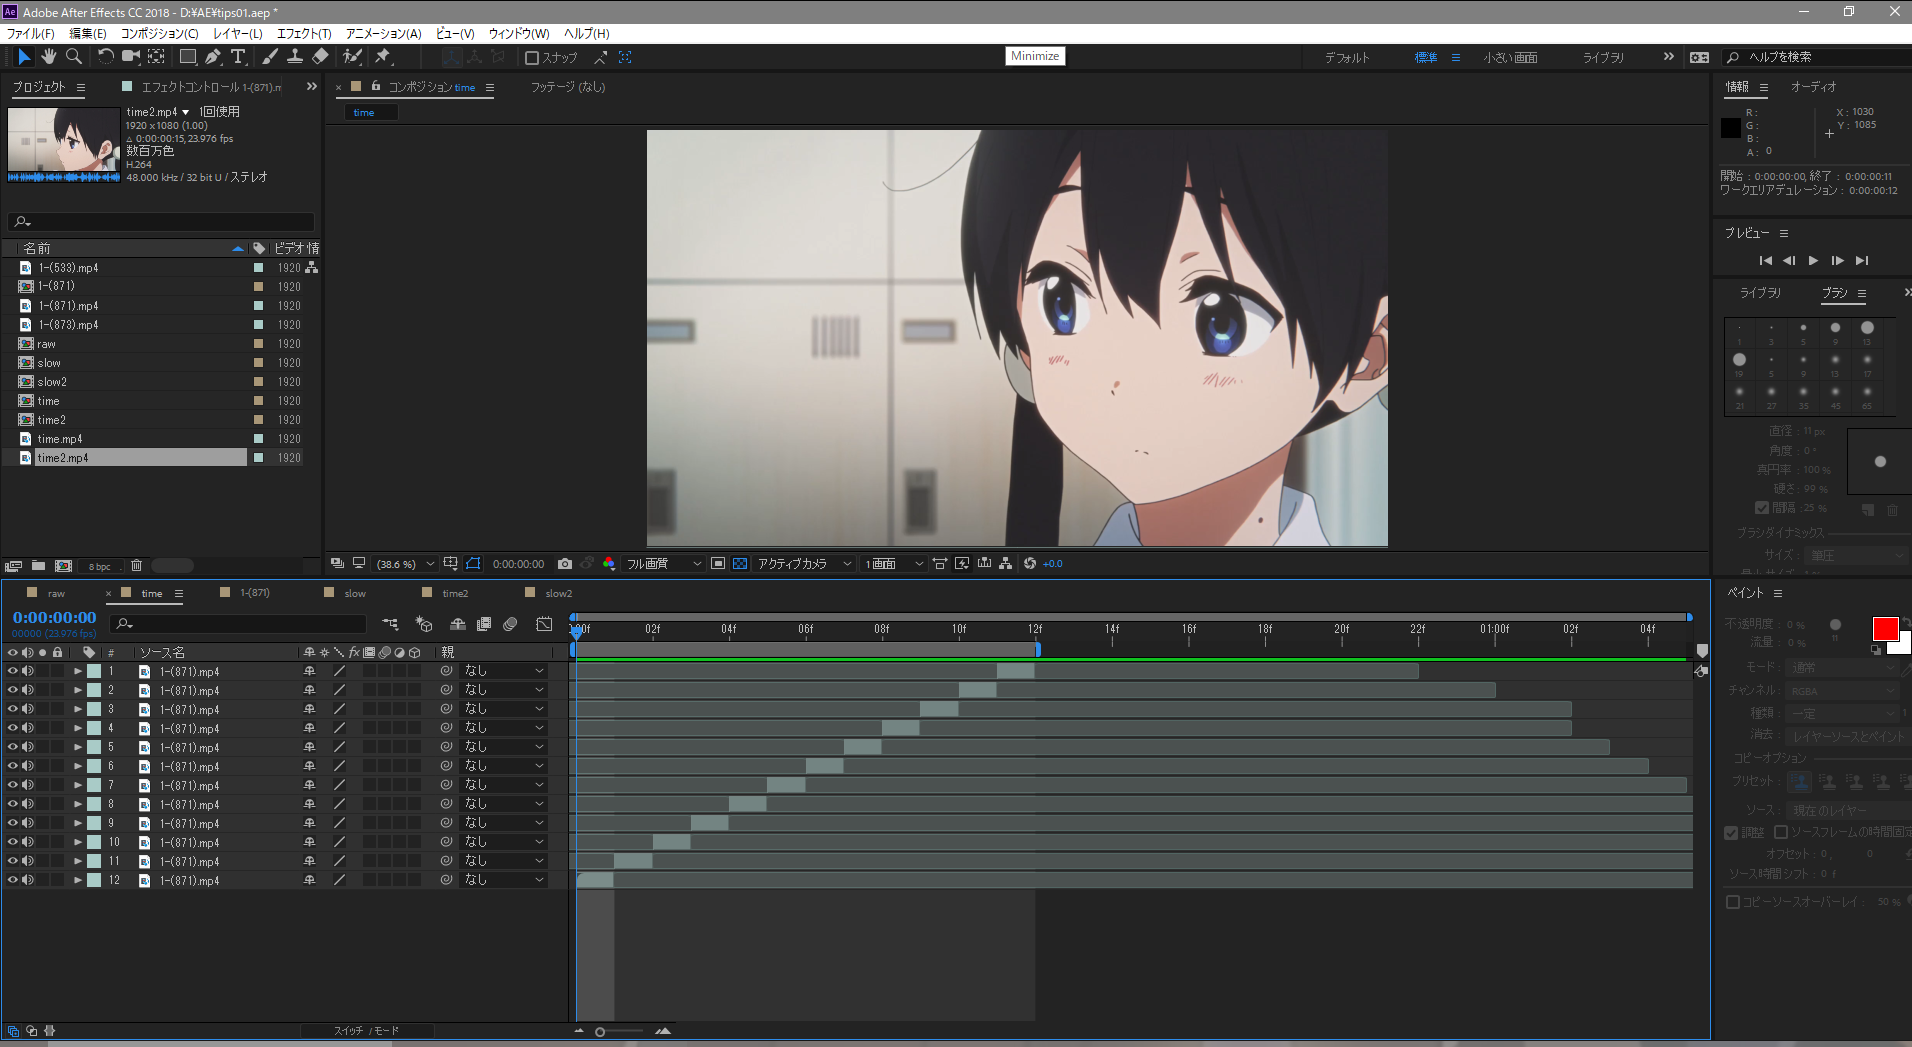
Task: Select the Clone Stamp tool
Action: click(x=295, y=57)
